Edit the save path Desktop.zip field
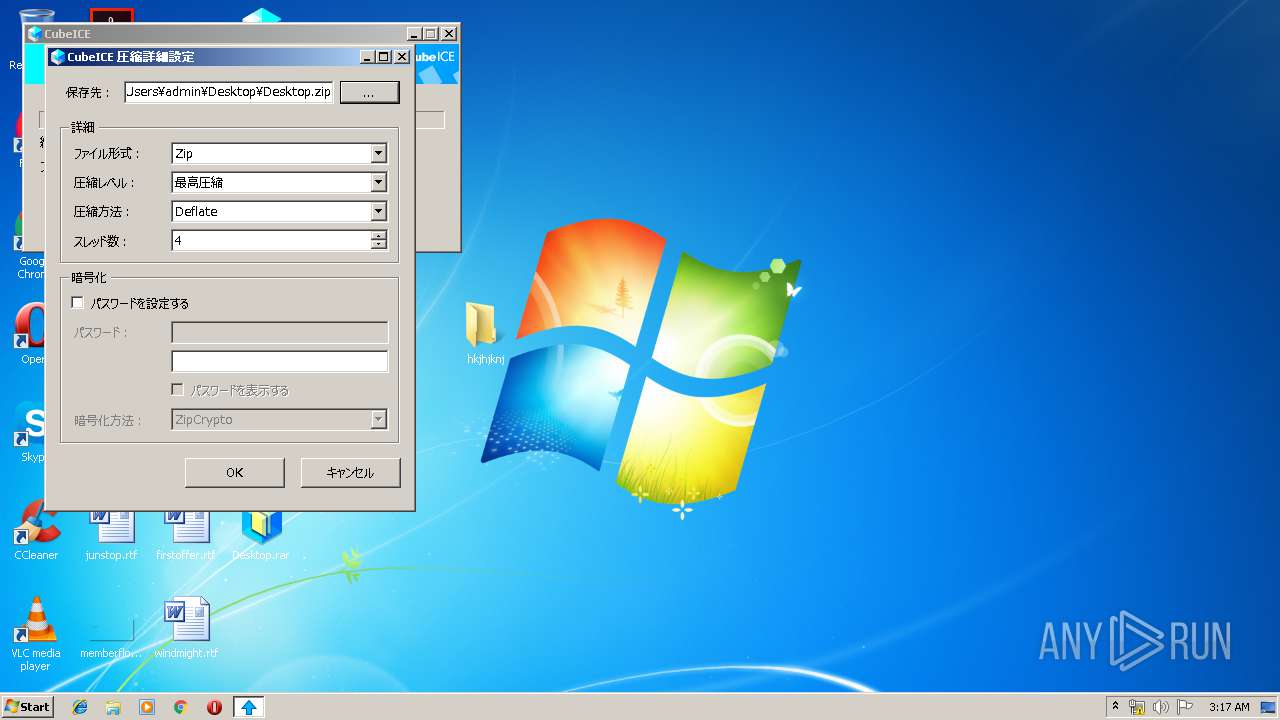1280x720 pixels. pos(228,92)
